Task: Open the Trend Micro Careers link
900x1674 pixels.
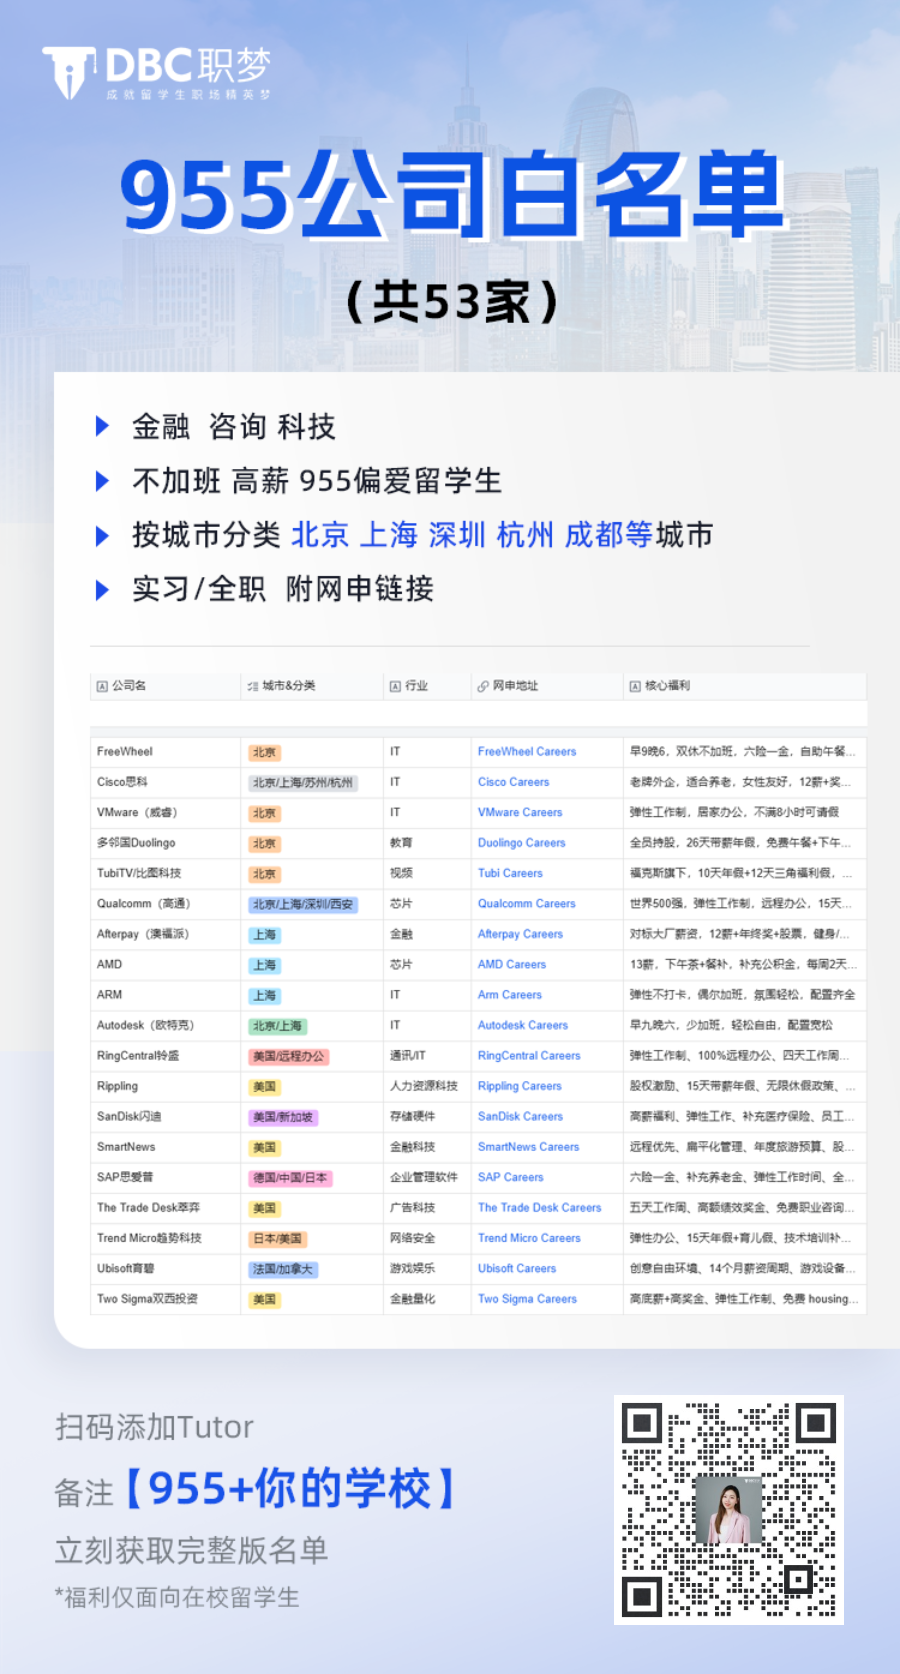Action: [x=529, y=1238]
